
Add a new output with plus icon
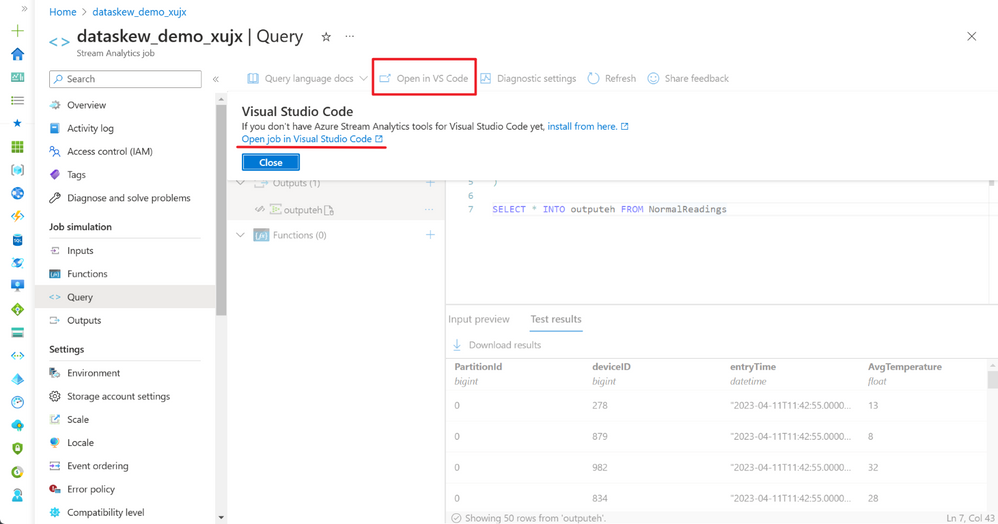pyautogui.click(x=430, y=183)
